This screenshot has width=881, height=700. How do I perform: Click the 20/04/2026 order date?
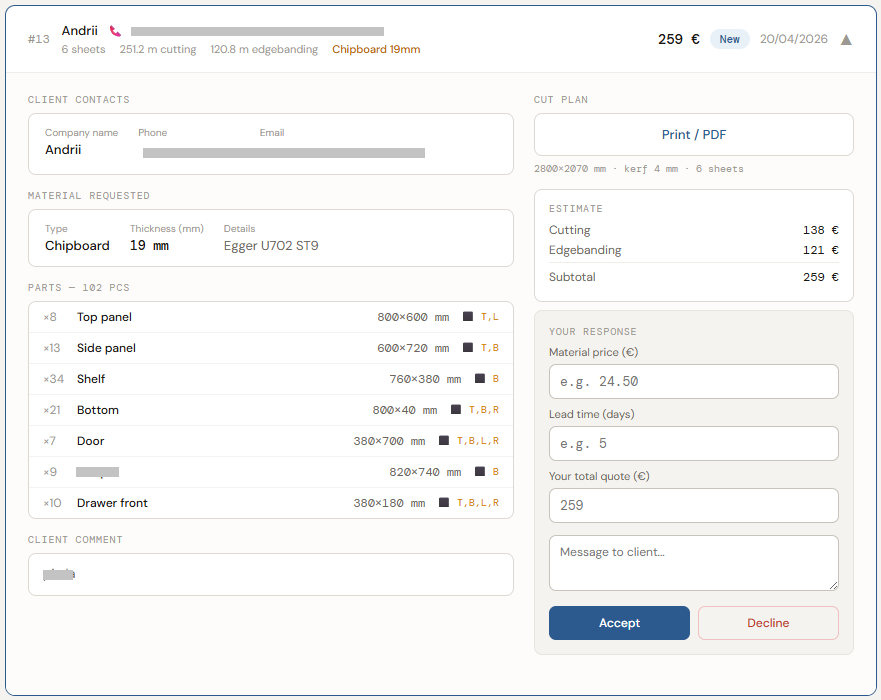click(x=793, y=39)
